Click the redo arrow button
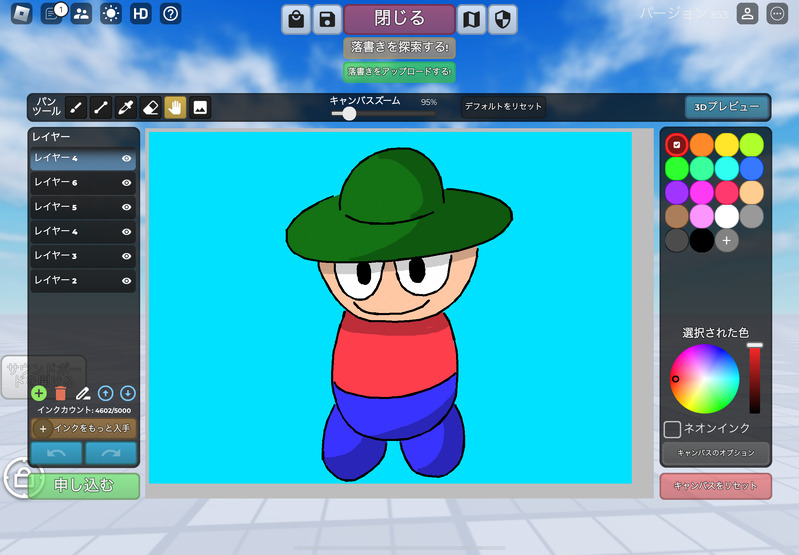This screenshot has width=799, height=555. point(111,453)
